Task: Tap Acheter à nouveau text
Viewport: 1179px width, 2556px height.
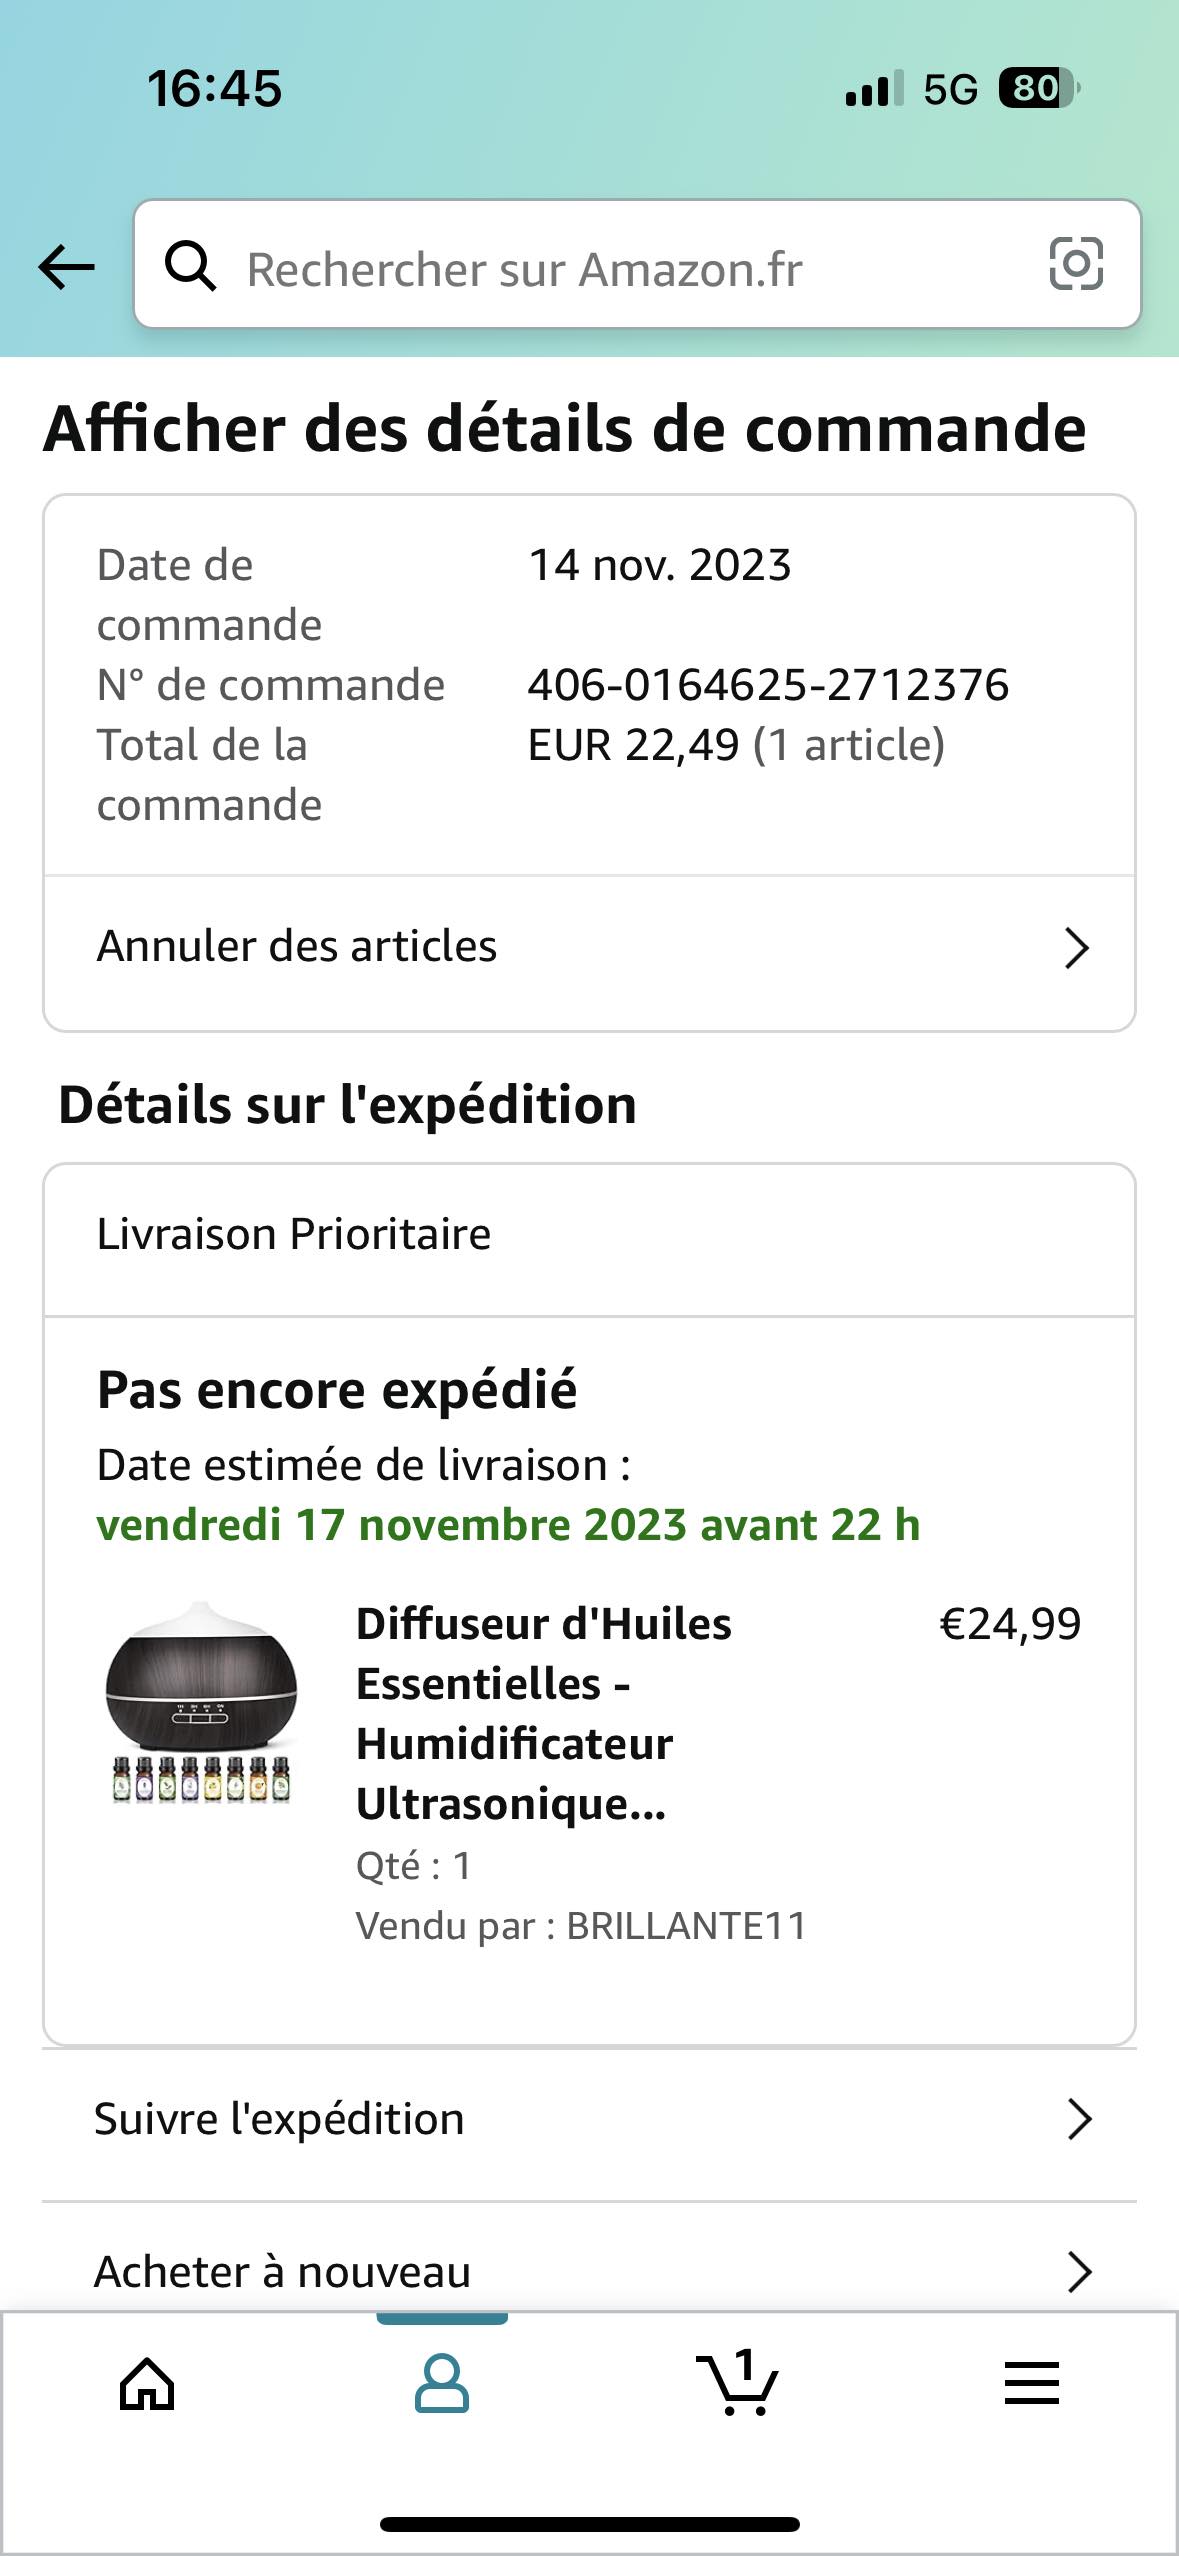Action: (282, 2272)
